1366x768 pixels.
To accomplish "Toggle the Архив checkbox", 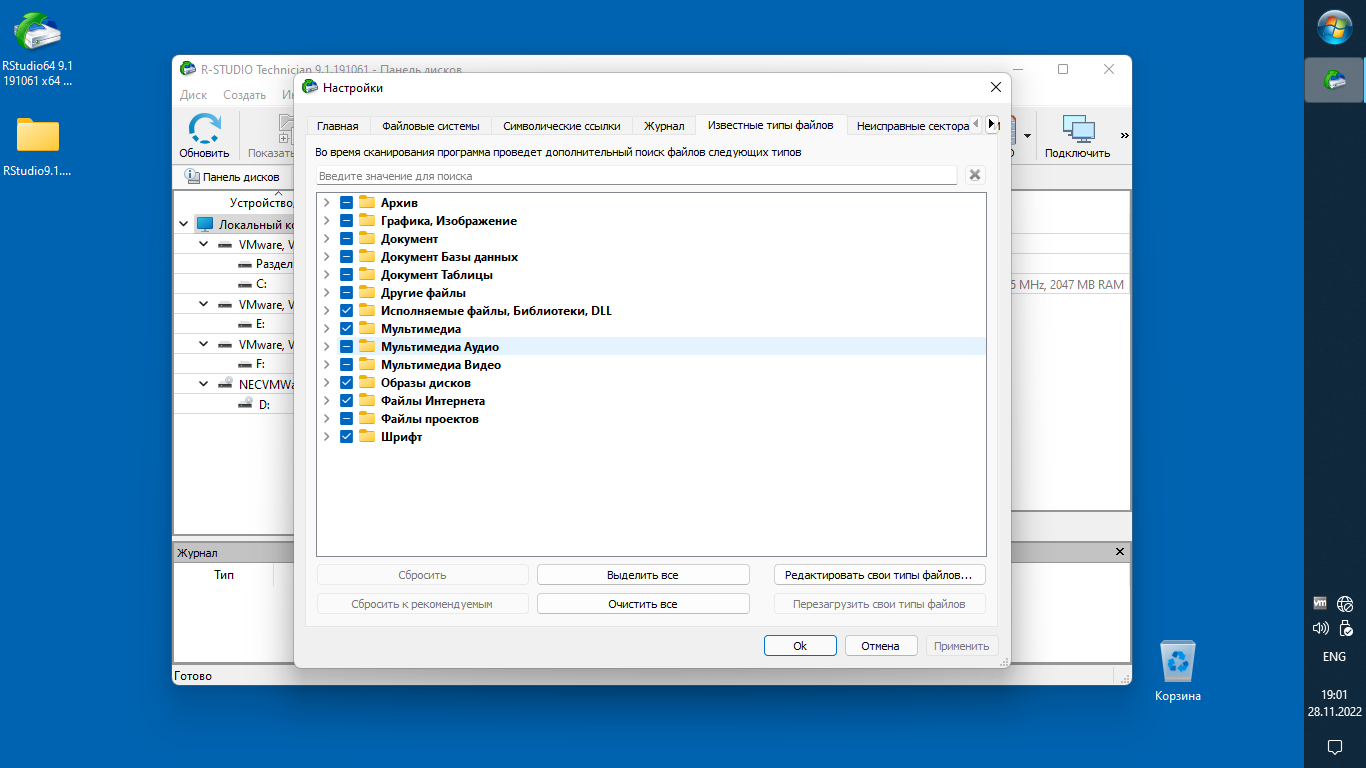I will pyautogui.click(x=346, y=203).
